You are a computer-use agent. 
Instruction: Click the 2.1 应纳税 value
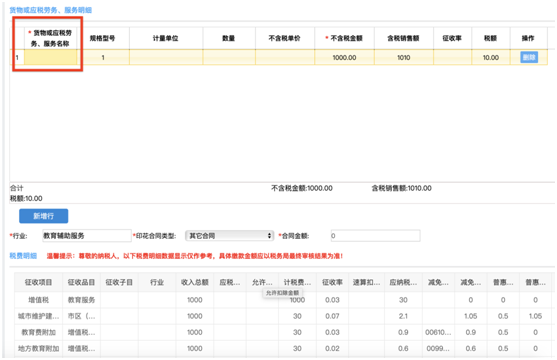[403, 316]
